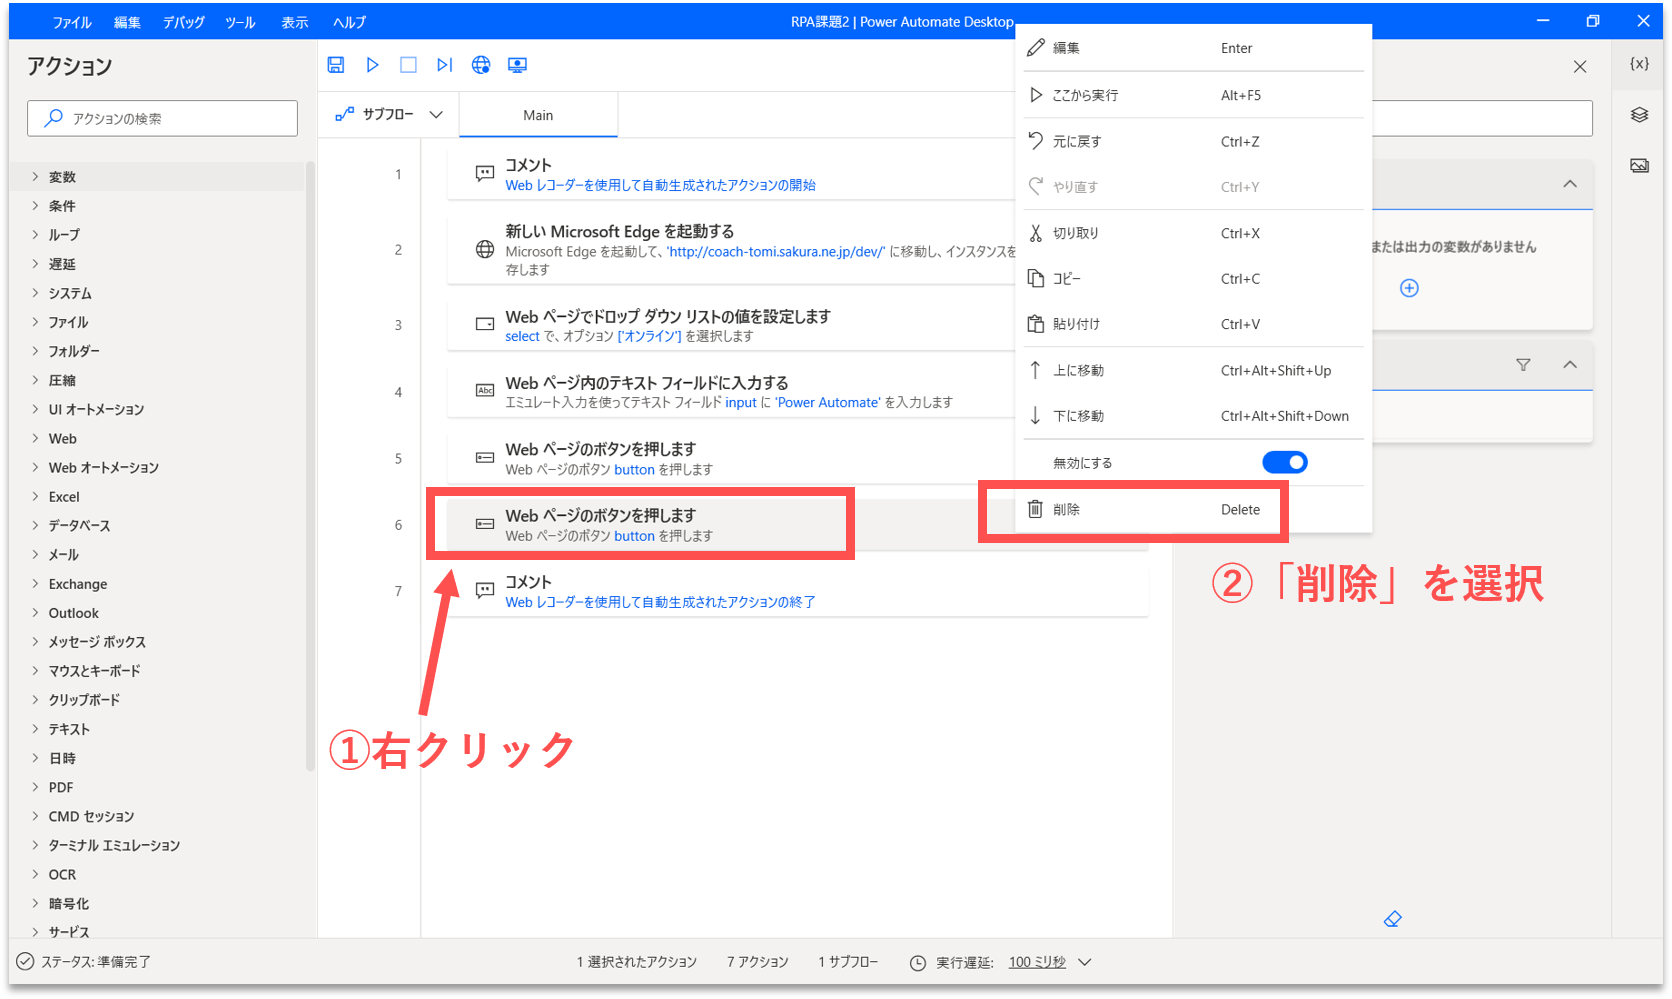Switch to the Main tab

(x=538, y=115)
